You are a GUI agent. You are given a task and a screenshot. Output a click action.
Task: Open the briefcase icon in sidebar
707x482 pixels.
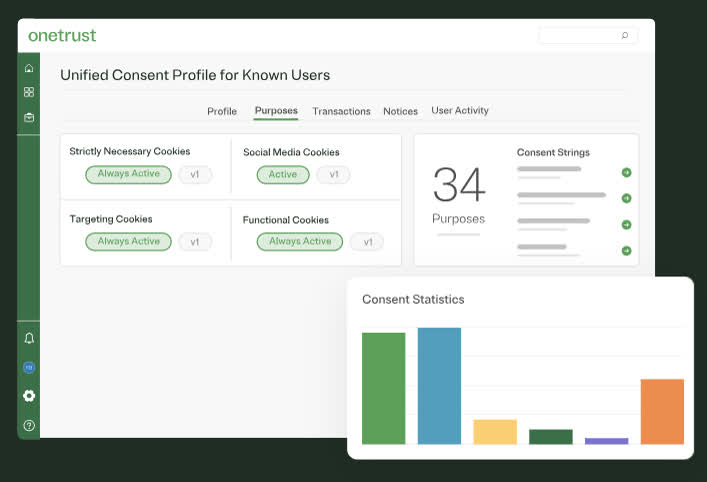coord(29,117)
